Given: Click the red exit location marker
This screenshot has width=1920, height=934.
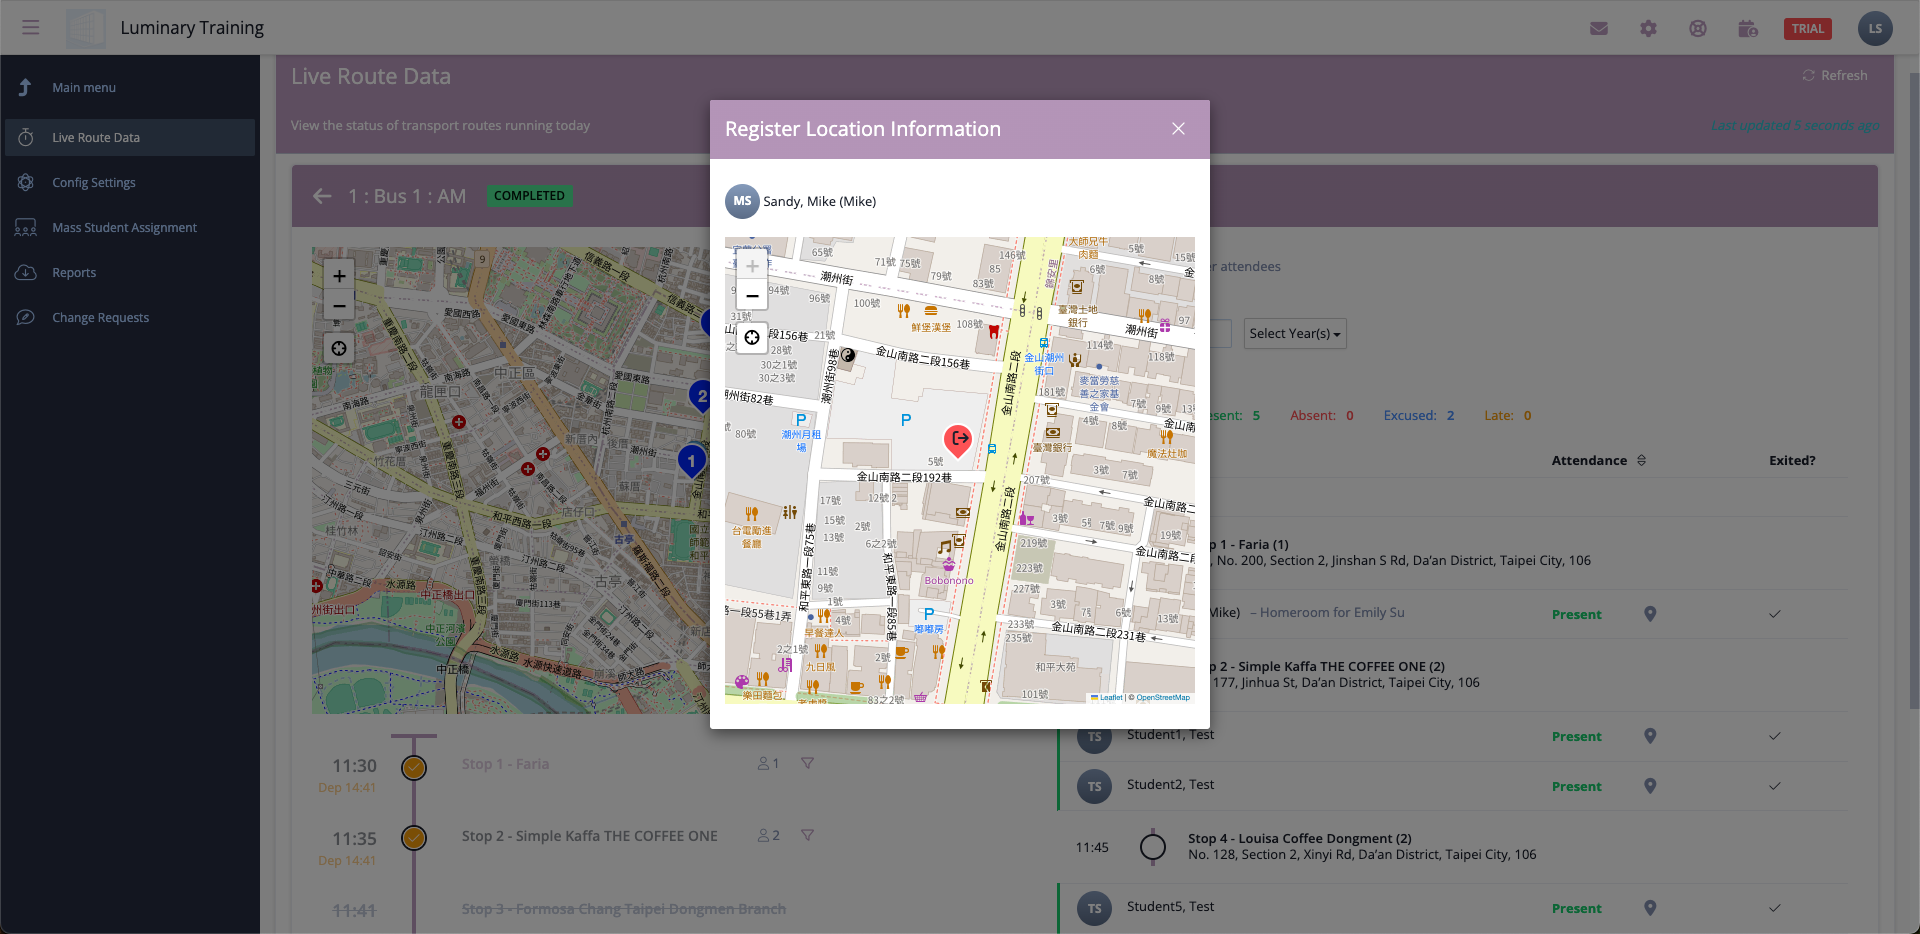Looking at the screenshot, I should (x=958, y=439).
